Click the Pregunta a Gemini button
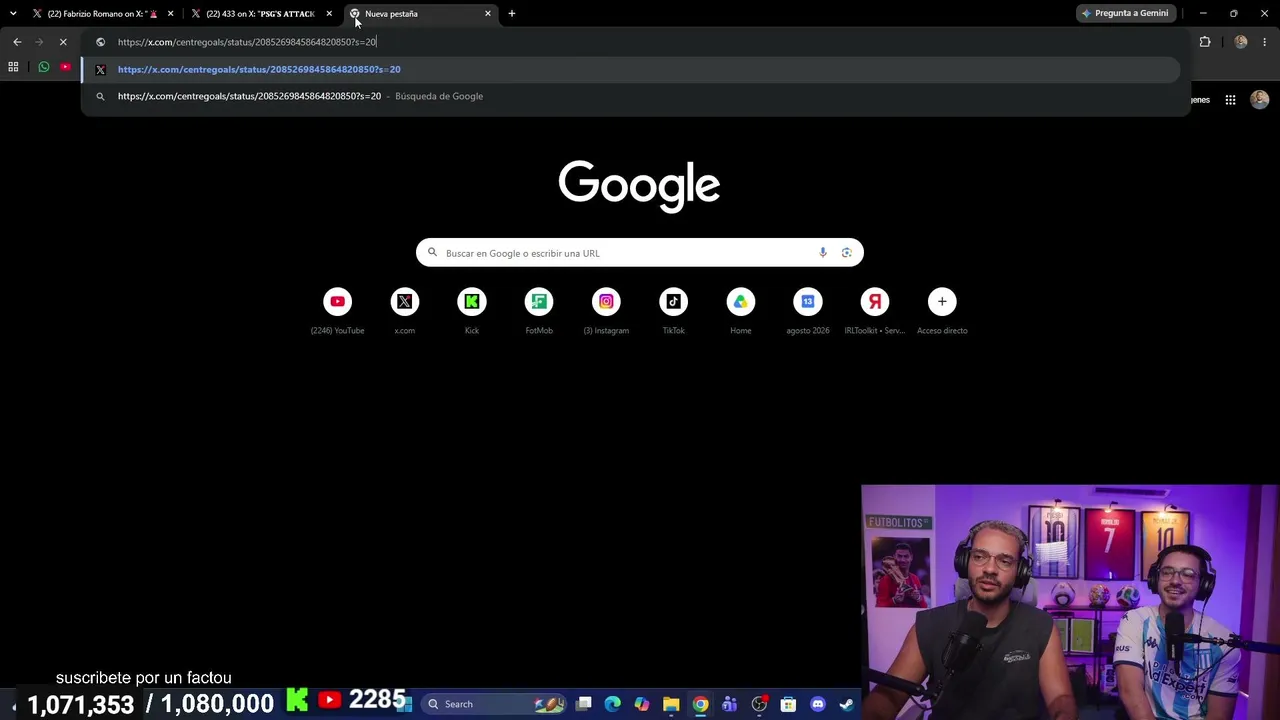 1126,13
